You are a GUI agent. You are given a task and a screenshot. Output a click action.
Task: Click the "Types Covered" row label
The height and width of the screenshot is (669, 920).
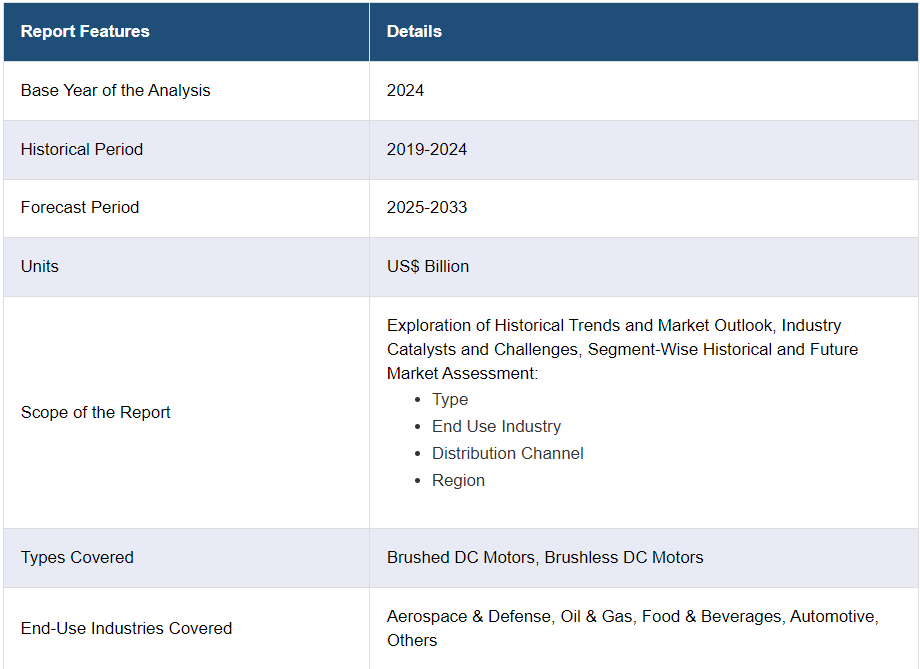tap(77, 557)
